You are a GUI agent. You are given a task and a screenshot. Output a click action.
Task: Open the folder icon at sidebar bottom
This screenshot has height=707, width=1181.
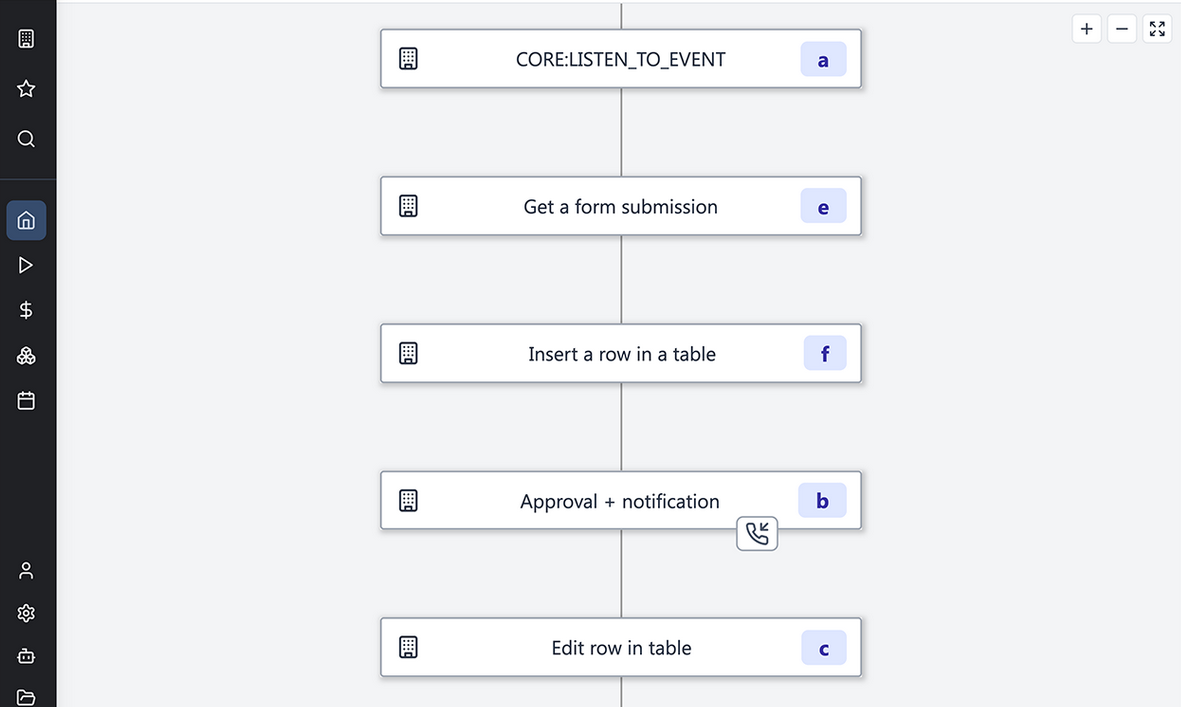[26, 697]
